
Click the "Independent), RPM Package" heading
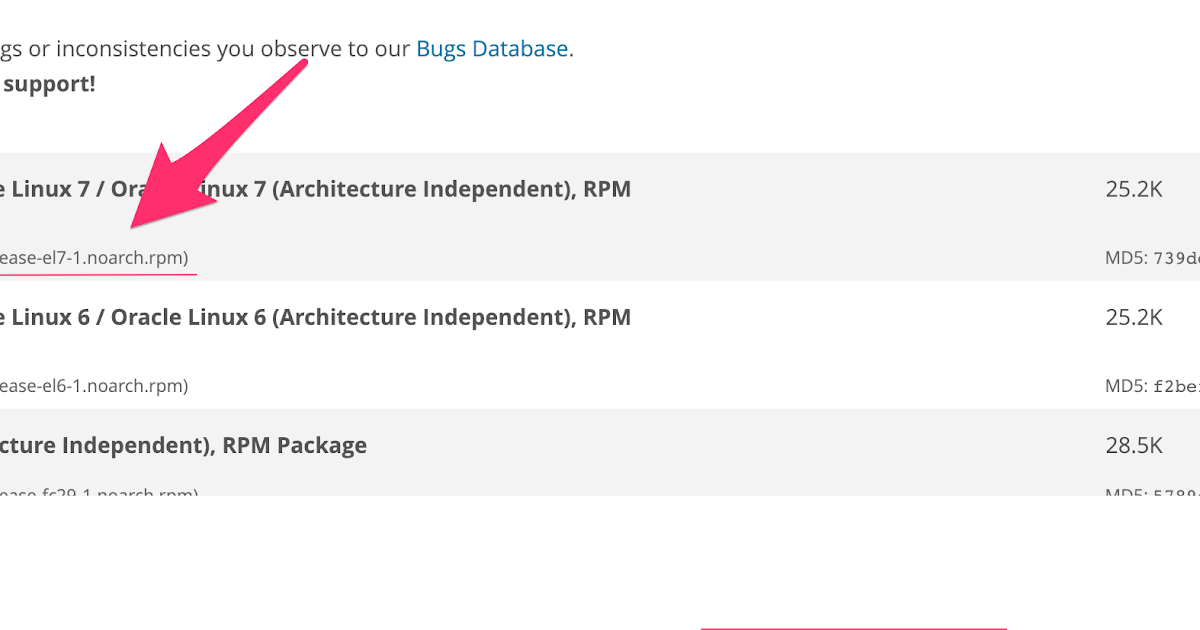point(183,445)
